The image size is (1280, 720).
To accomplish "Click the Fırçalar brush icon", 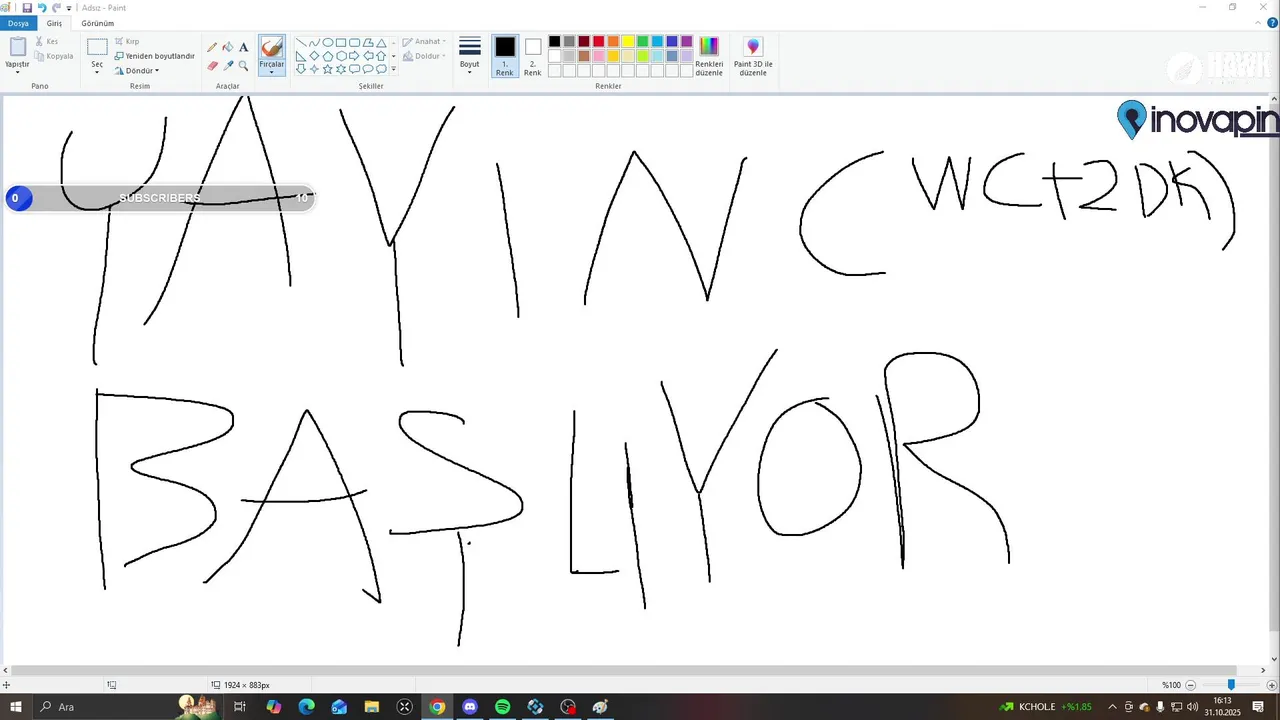I will (271, 48).
